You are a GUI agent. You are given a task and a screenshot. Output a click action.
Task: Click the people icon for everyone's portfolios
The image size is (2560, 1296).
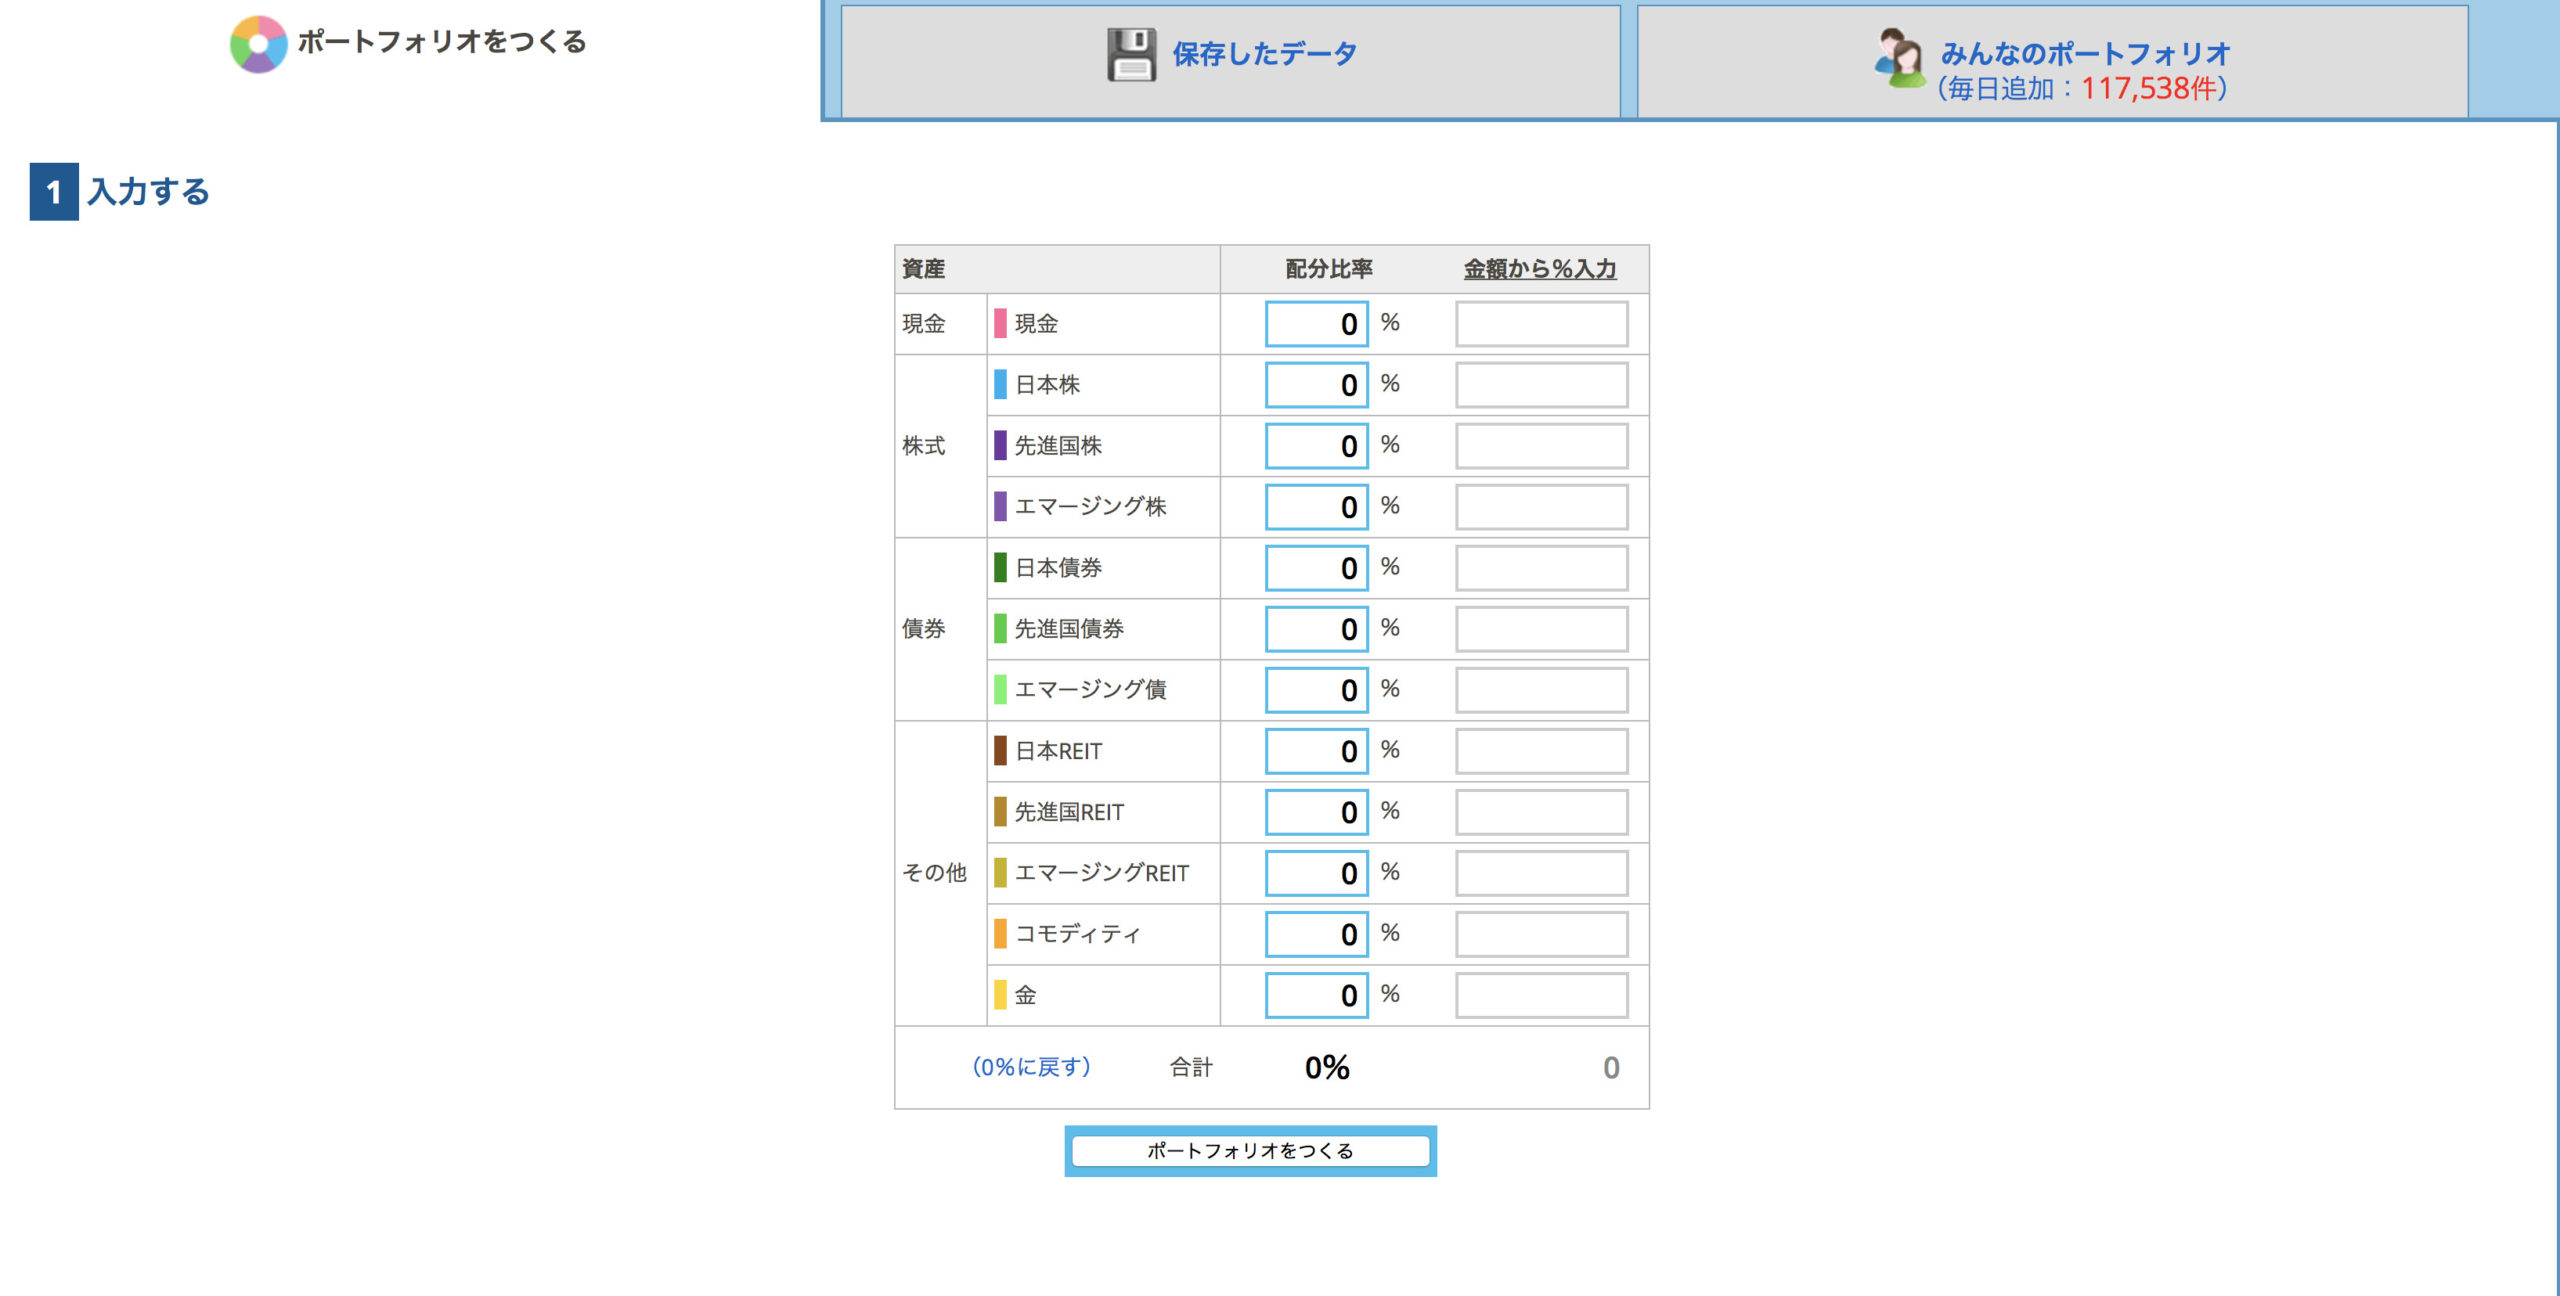[1899, 58]
